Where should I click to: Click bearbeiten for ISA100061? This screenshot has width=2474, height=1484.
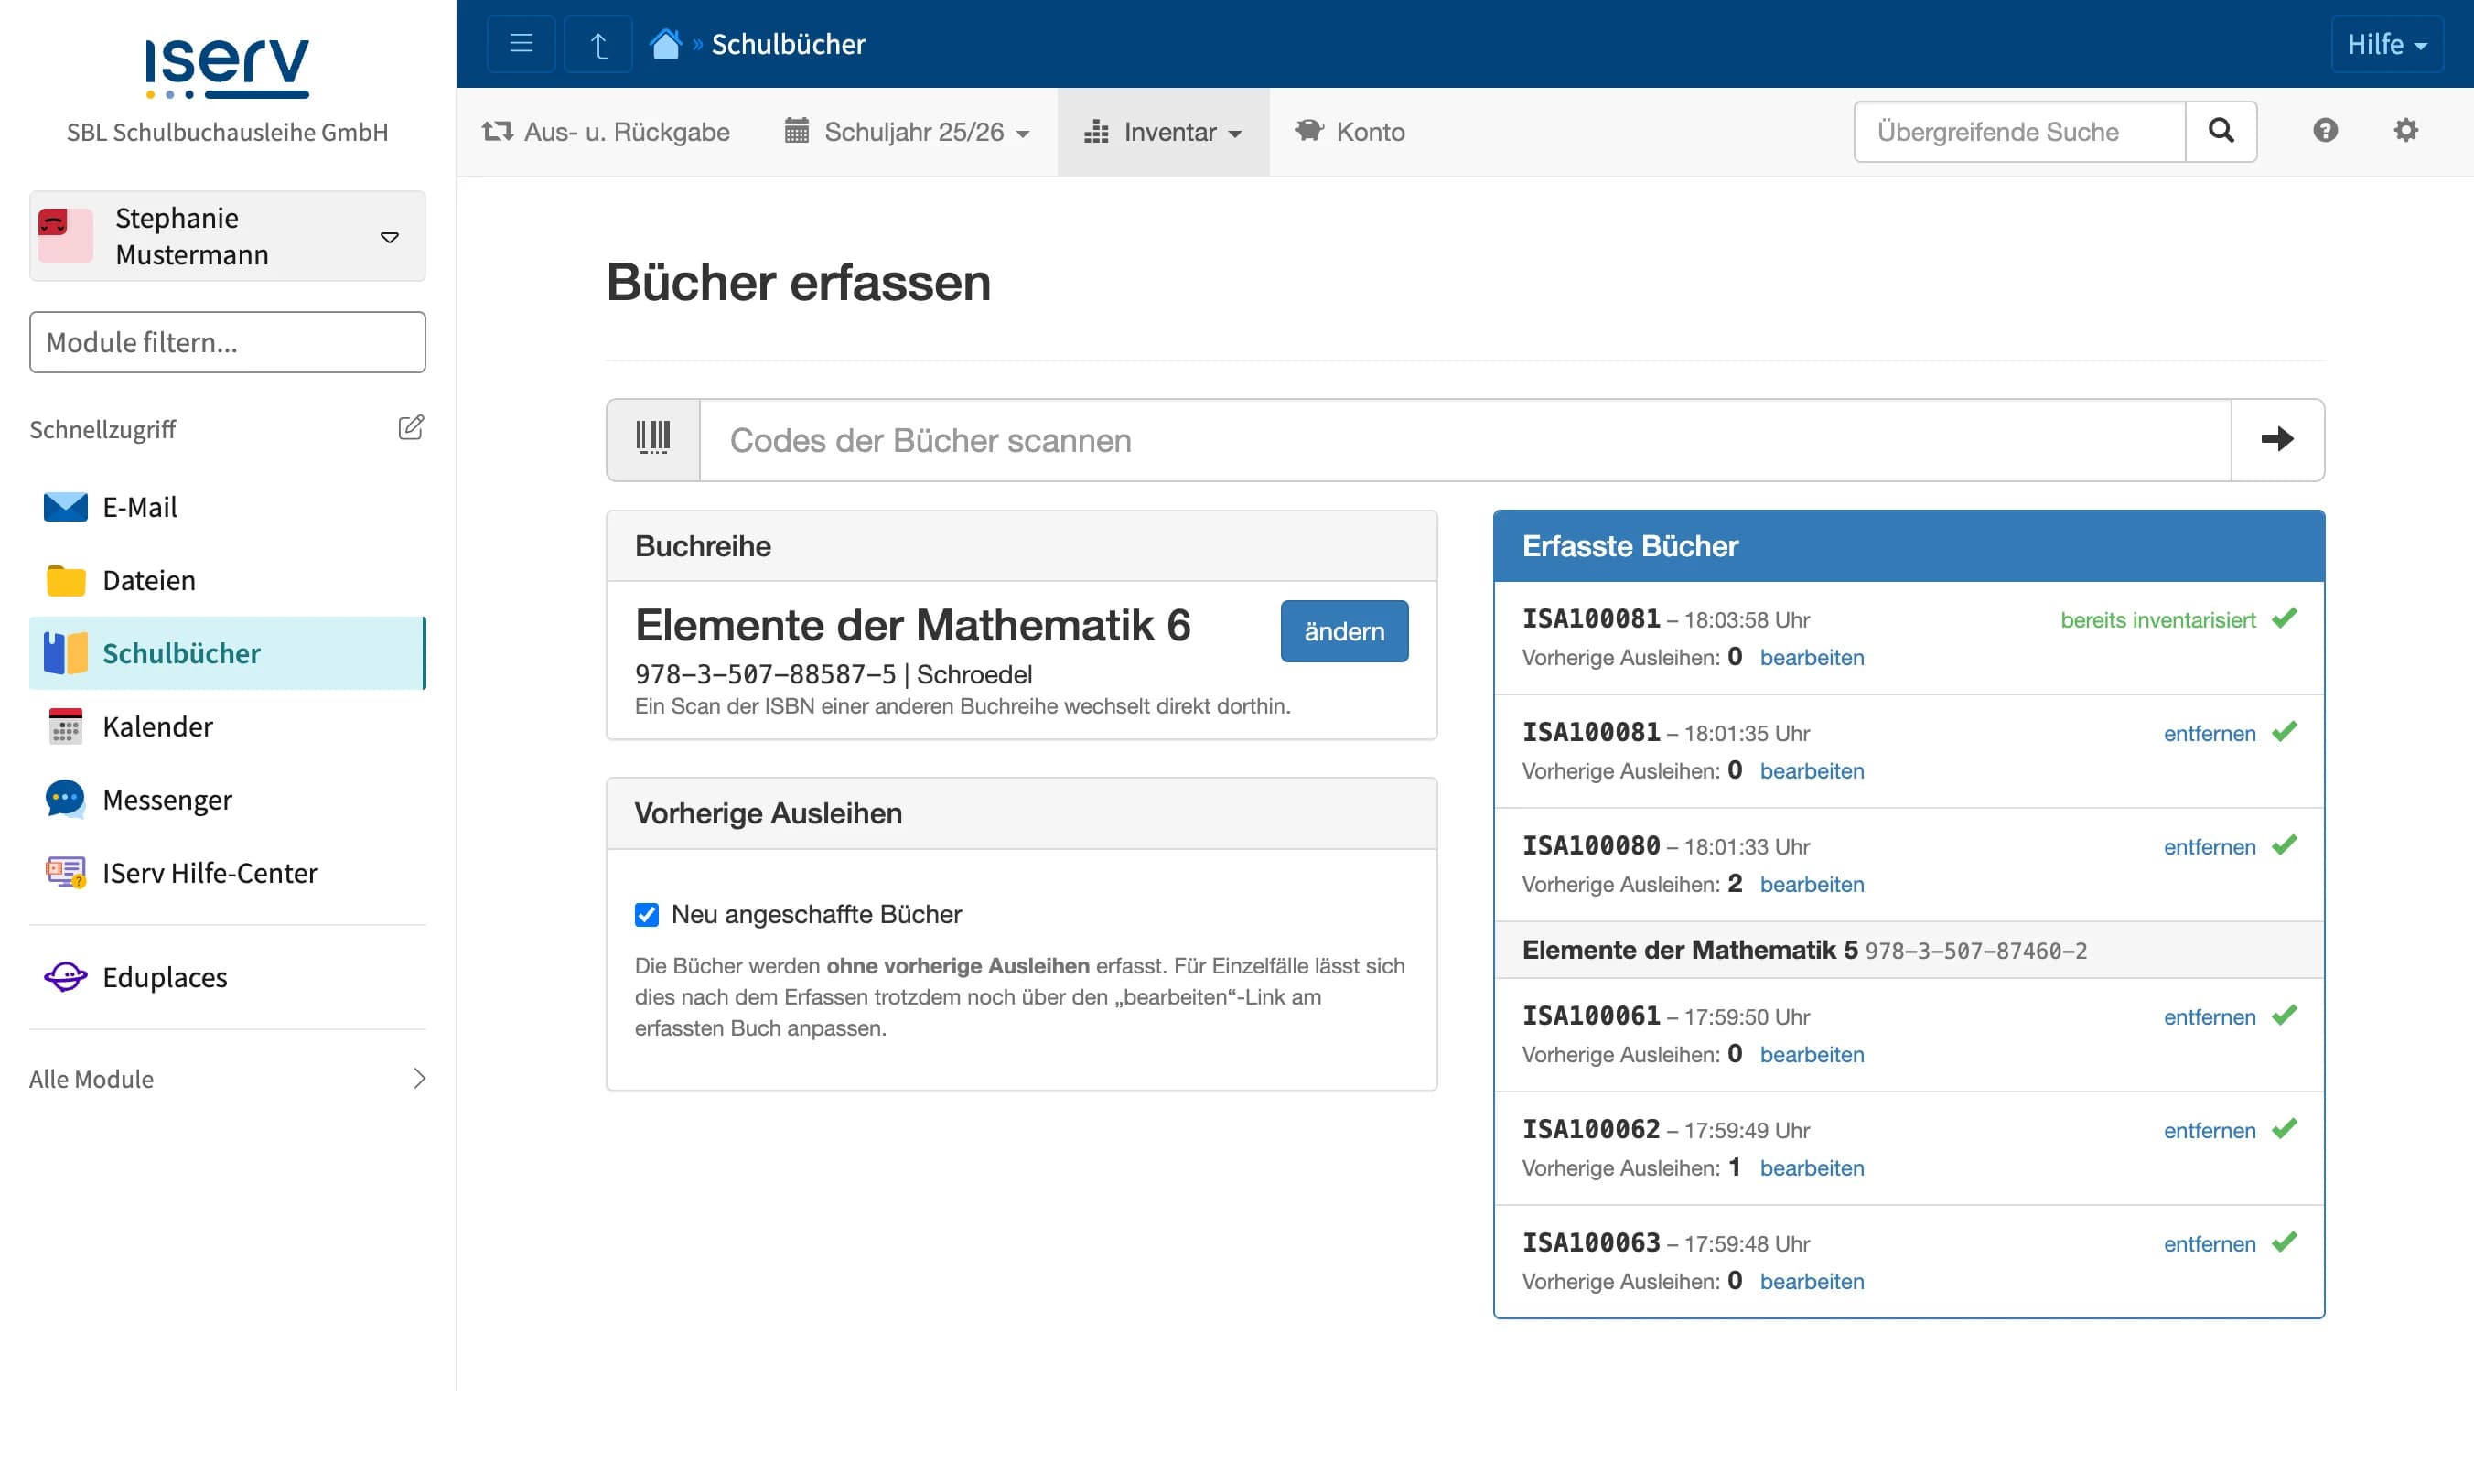[1812, 1055]
